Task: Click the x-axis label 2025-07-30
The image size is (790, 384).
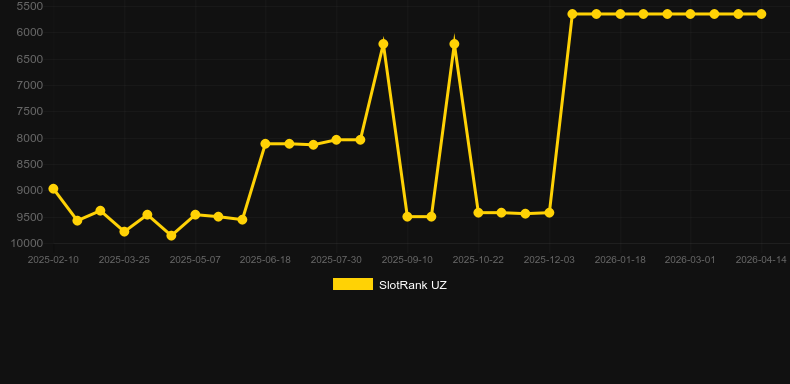Action: tap(336, 260)
